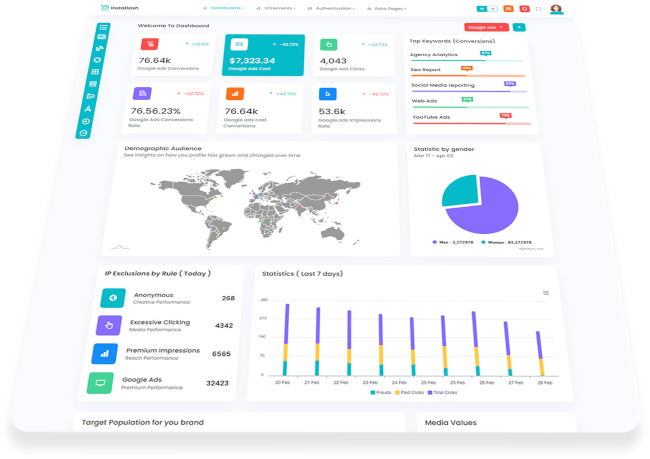Click the Welcome To Dashboard heading
The image size is (650, 459).
tap(173, 26)
